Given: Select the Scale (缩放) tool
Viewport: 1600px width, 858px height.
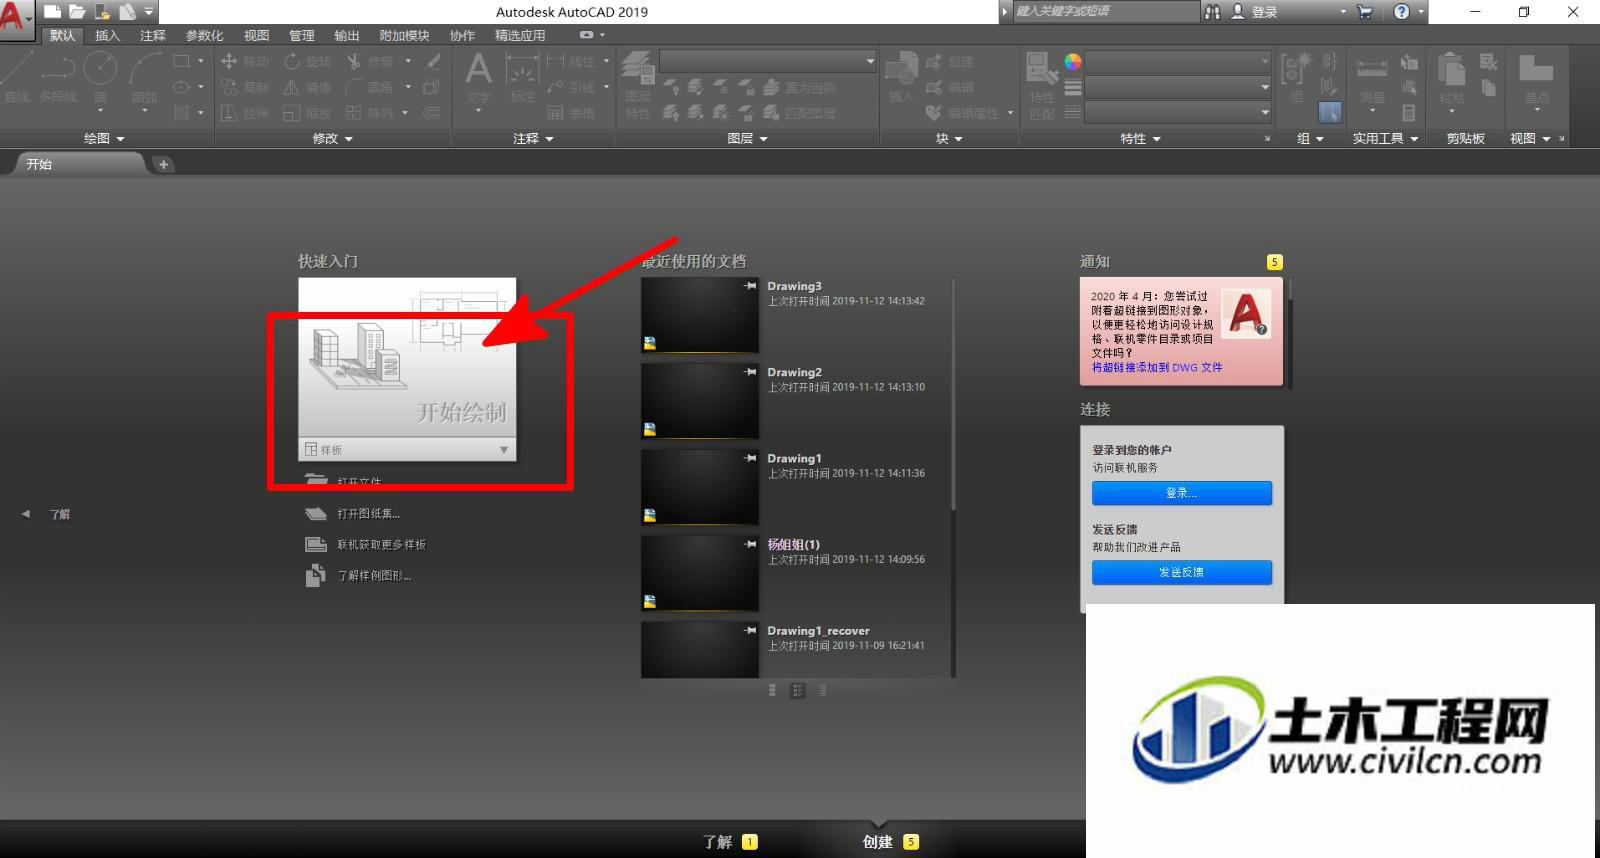Looking at the screenshot, I should [306, 113].
